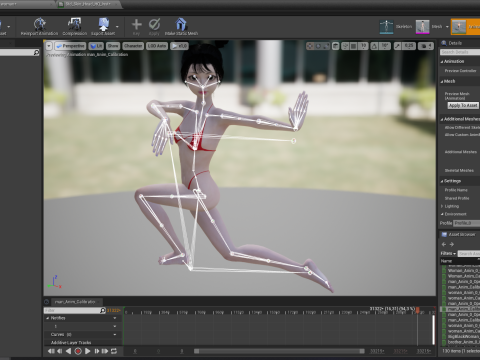Click the timeline view range scrollbar
The height and width of the screenshot is (360, 480).
point(279,351)
